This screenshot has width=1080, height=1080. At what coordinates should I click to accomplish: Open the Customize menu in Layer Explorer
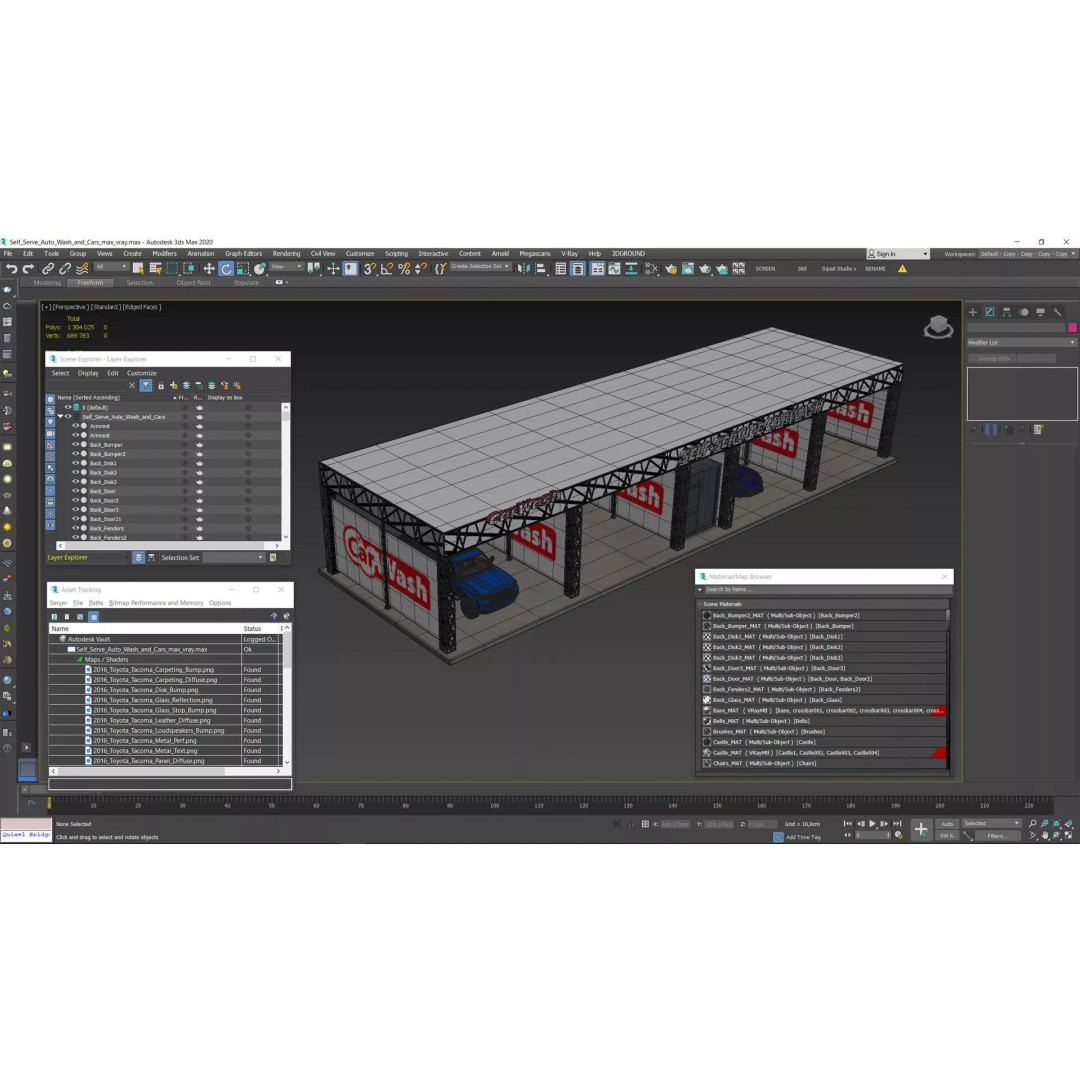coord(141,373)
